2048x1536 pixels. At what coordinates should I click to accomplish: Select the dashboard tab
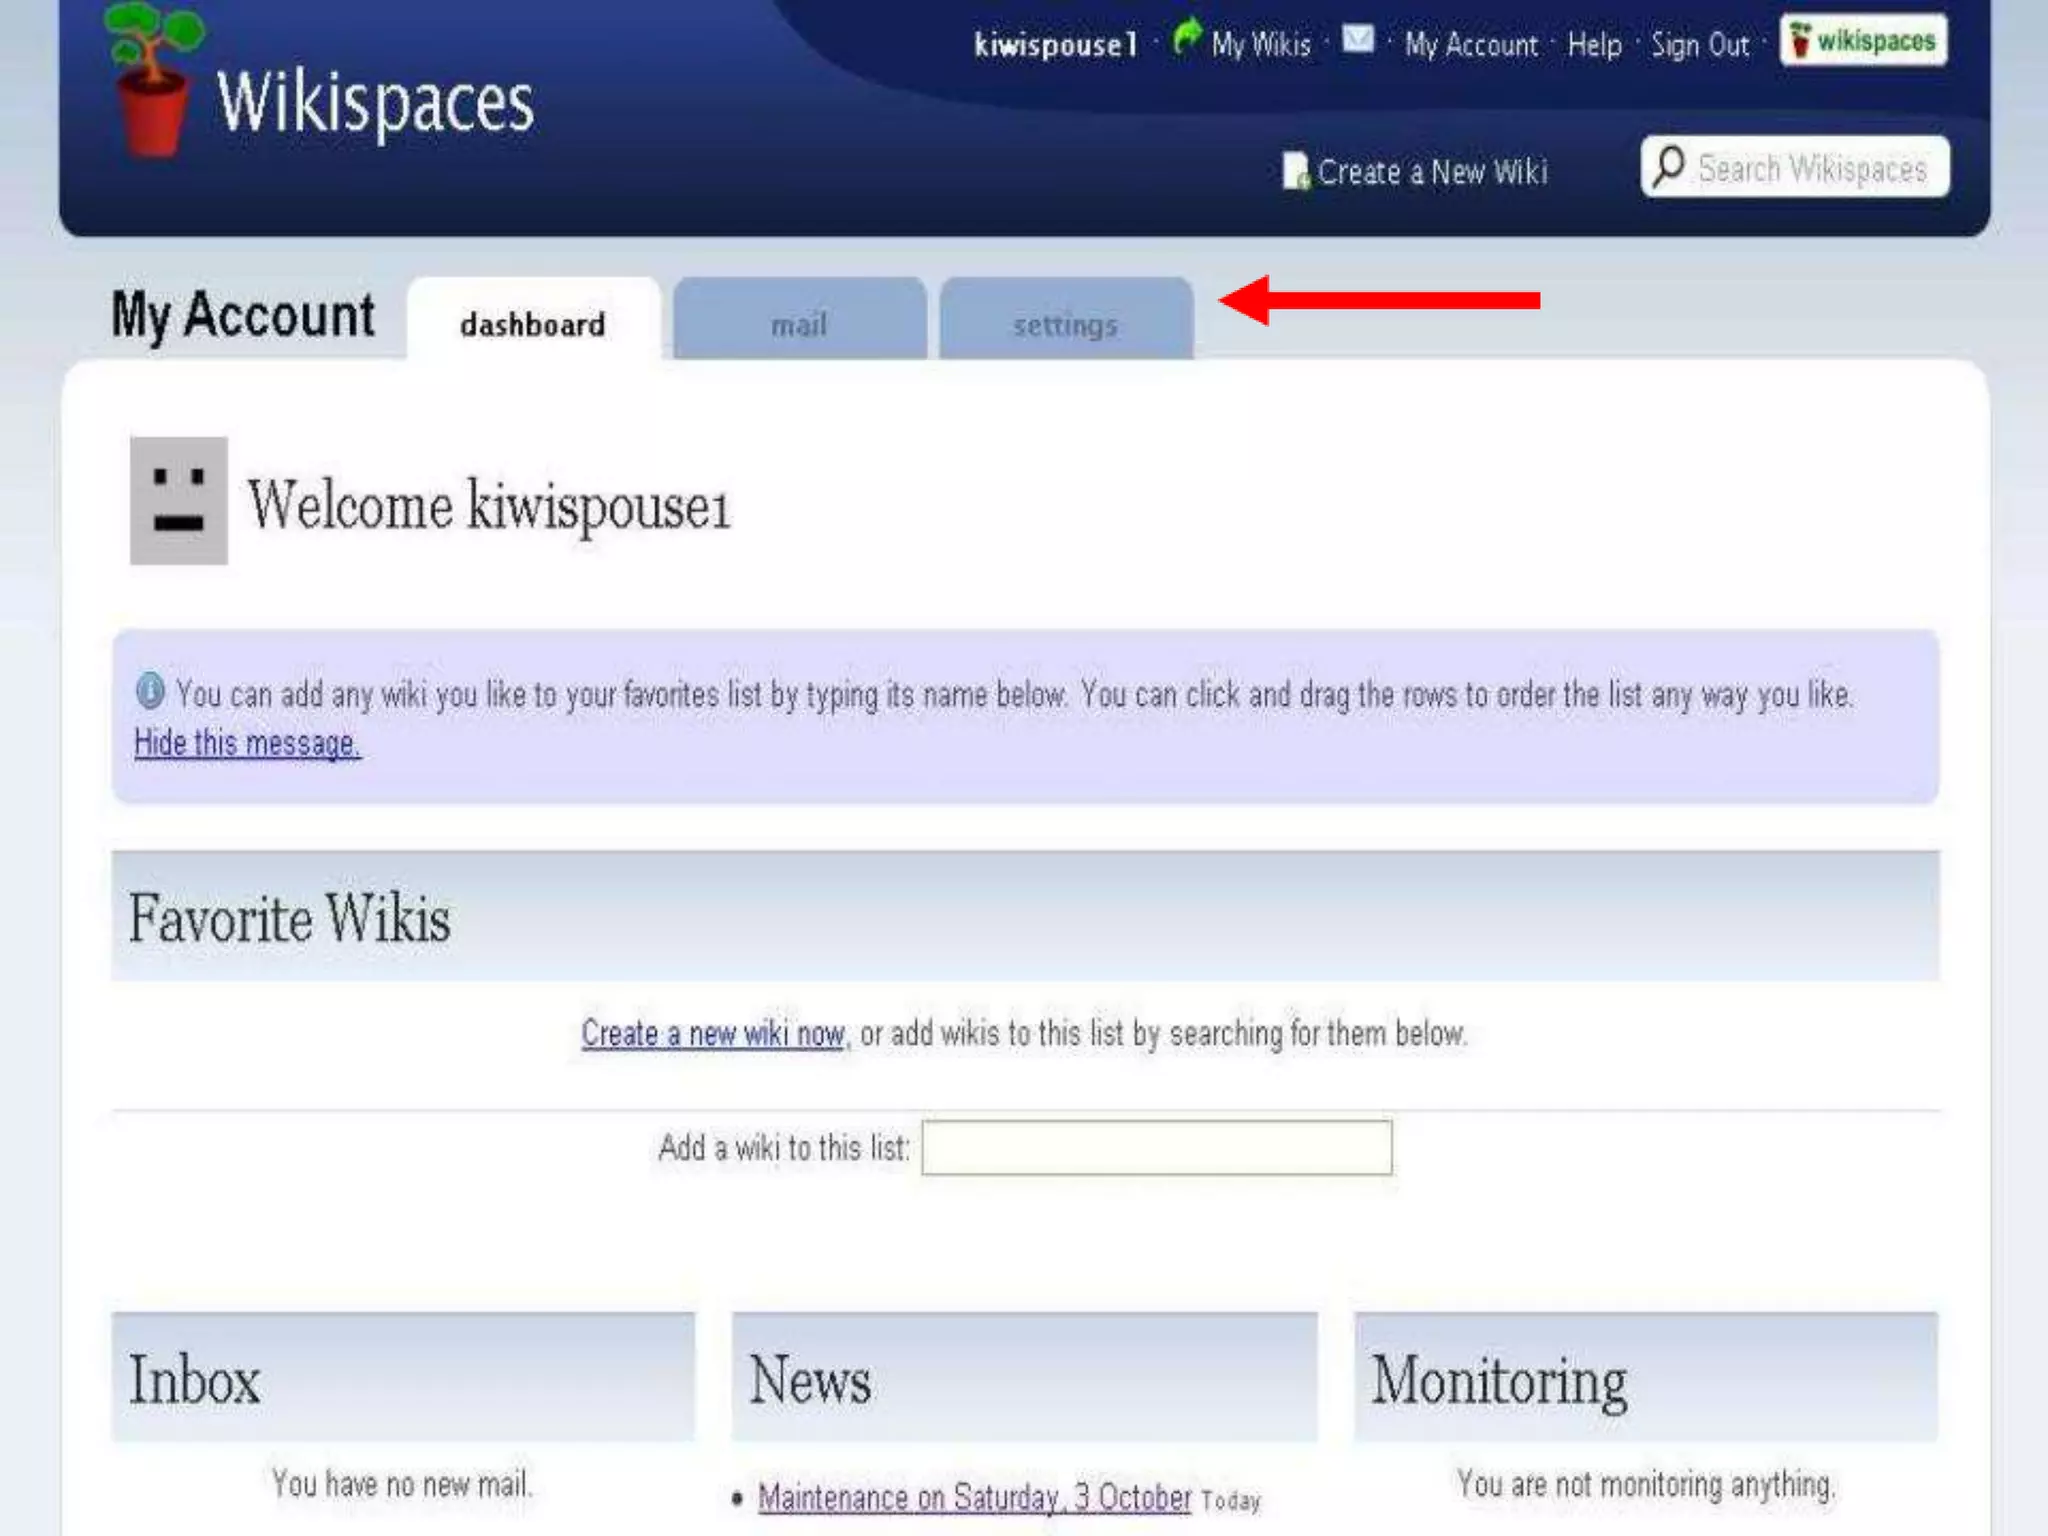[x=533, y=324]
